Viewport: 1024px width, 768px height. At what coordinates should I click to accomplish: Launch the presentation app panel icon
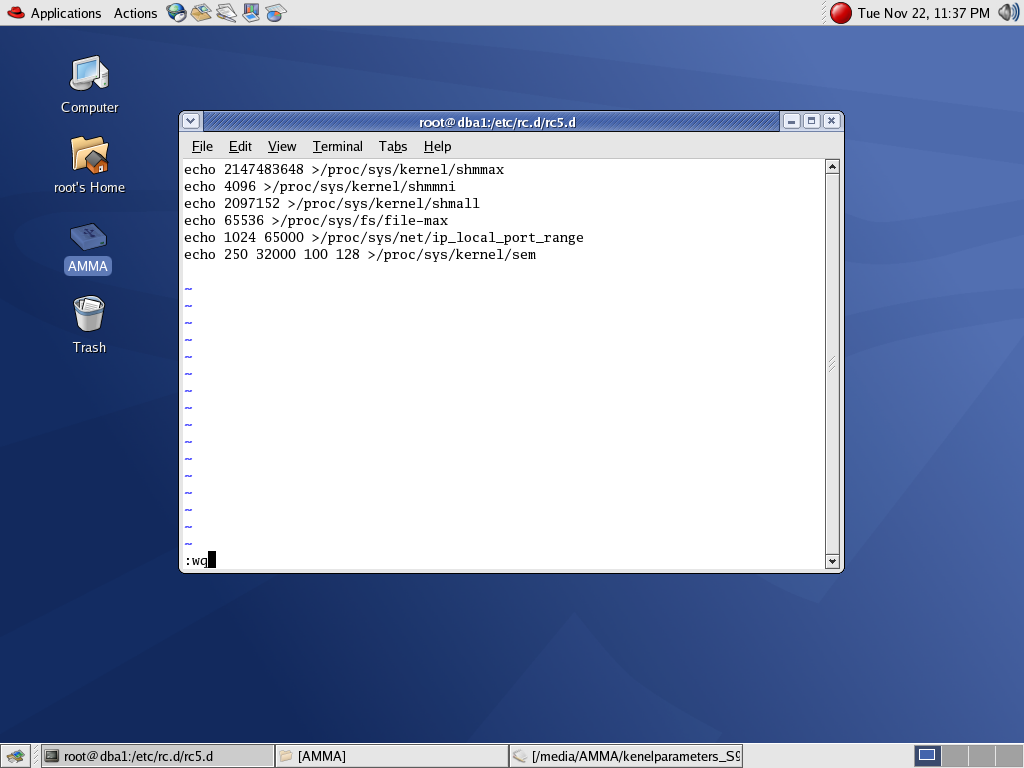click(x=251, y=12)
